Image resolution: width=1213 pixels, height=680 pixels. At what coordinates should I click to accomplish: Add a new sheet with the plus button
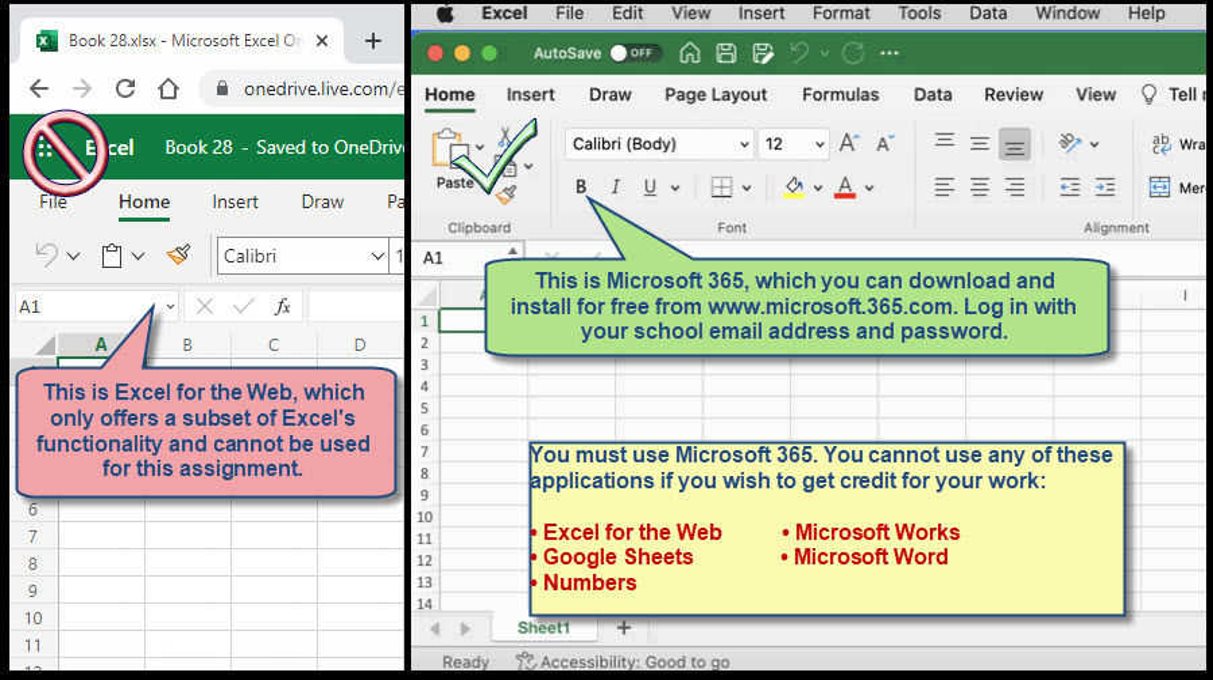click(x=624, y=628)
